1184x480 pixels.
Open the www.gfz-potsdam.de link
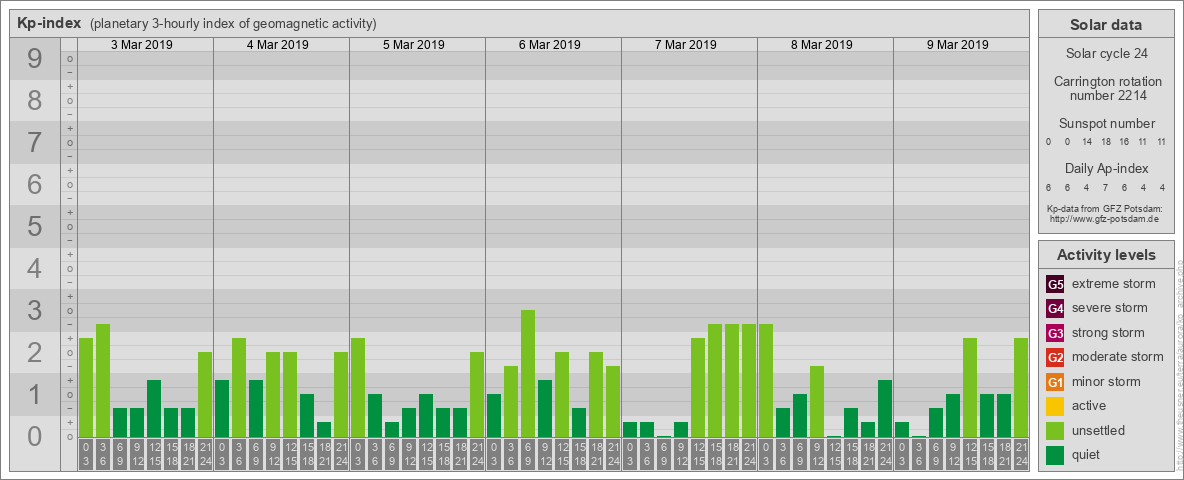click(x=1104, y=219)
